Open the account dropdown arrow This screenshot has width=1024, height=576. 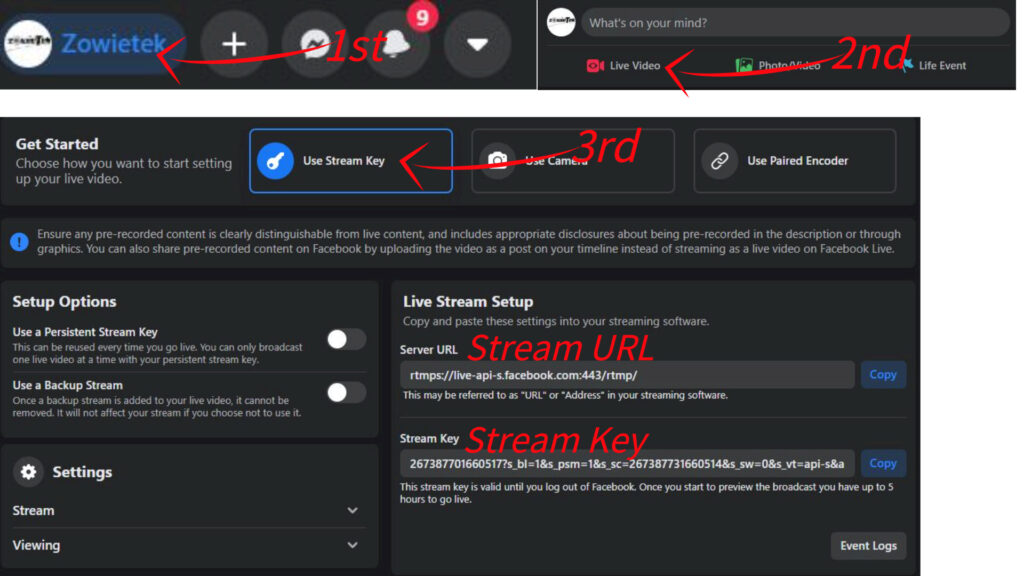(x=477, y=44)
